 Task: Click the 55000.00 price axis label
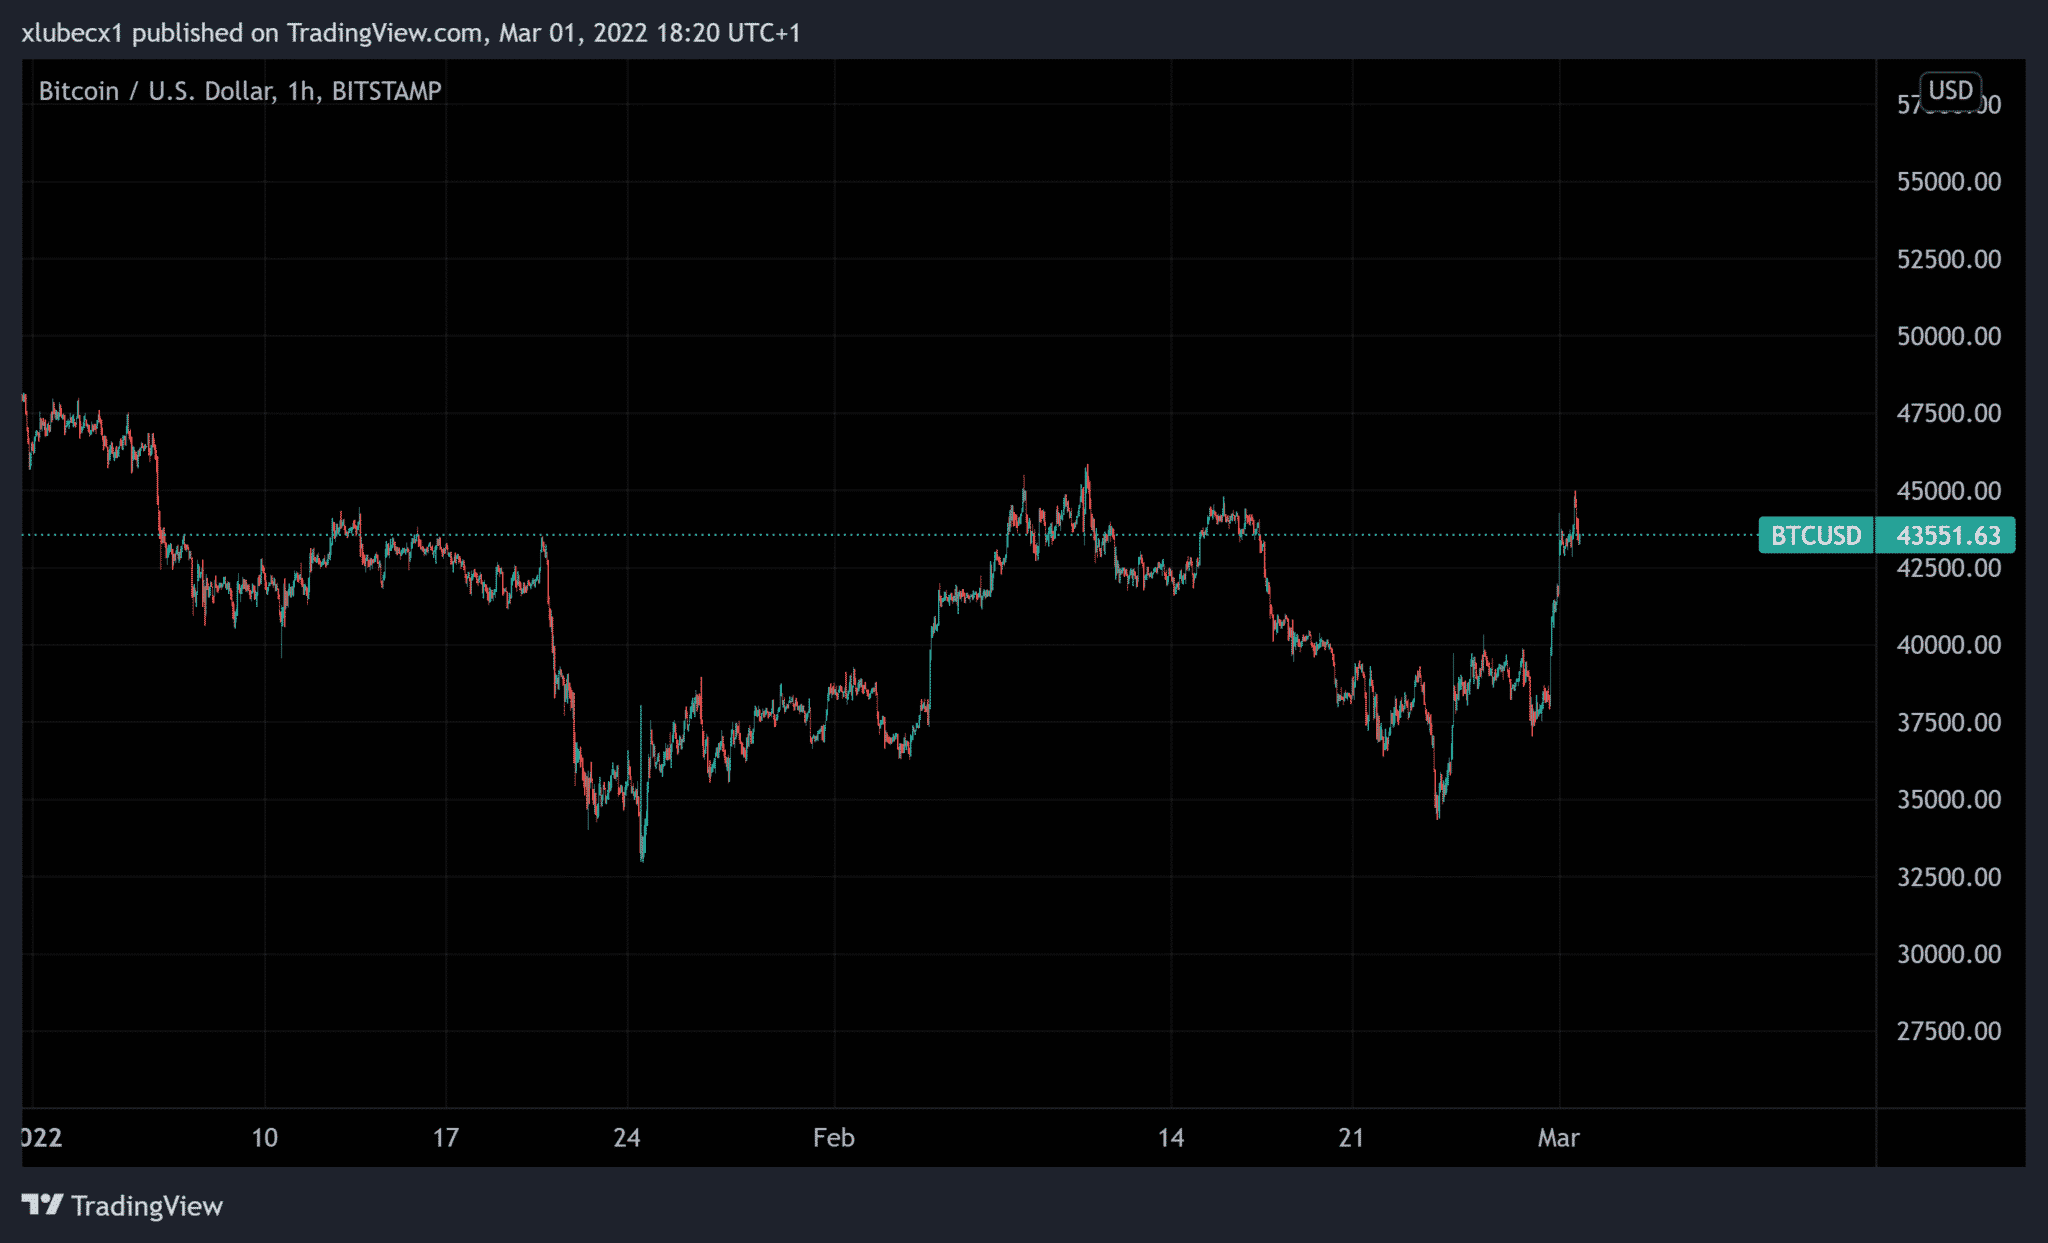pos(1948,181)
